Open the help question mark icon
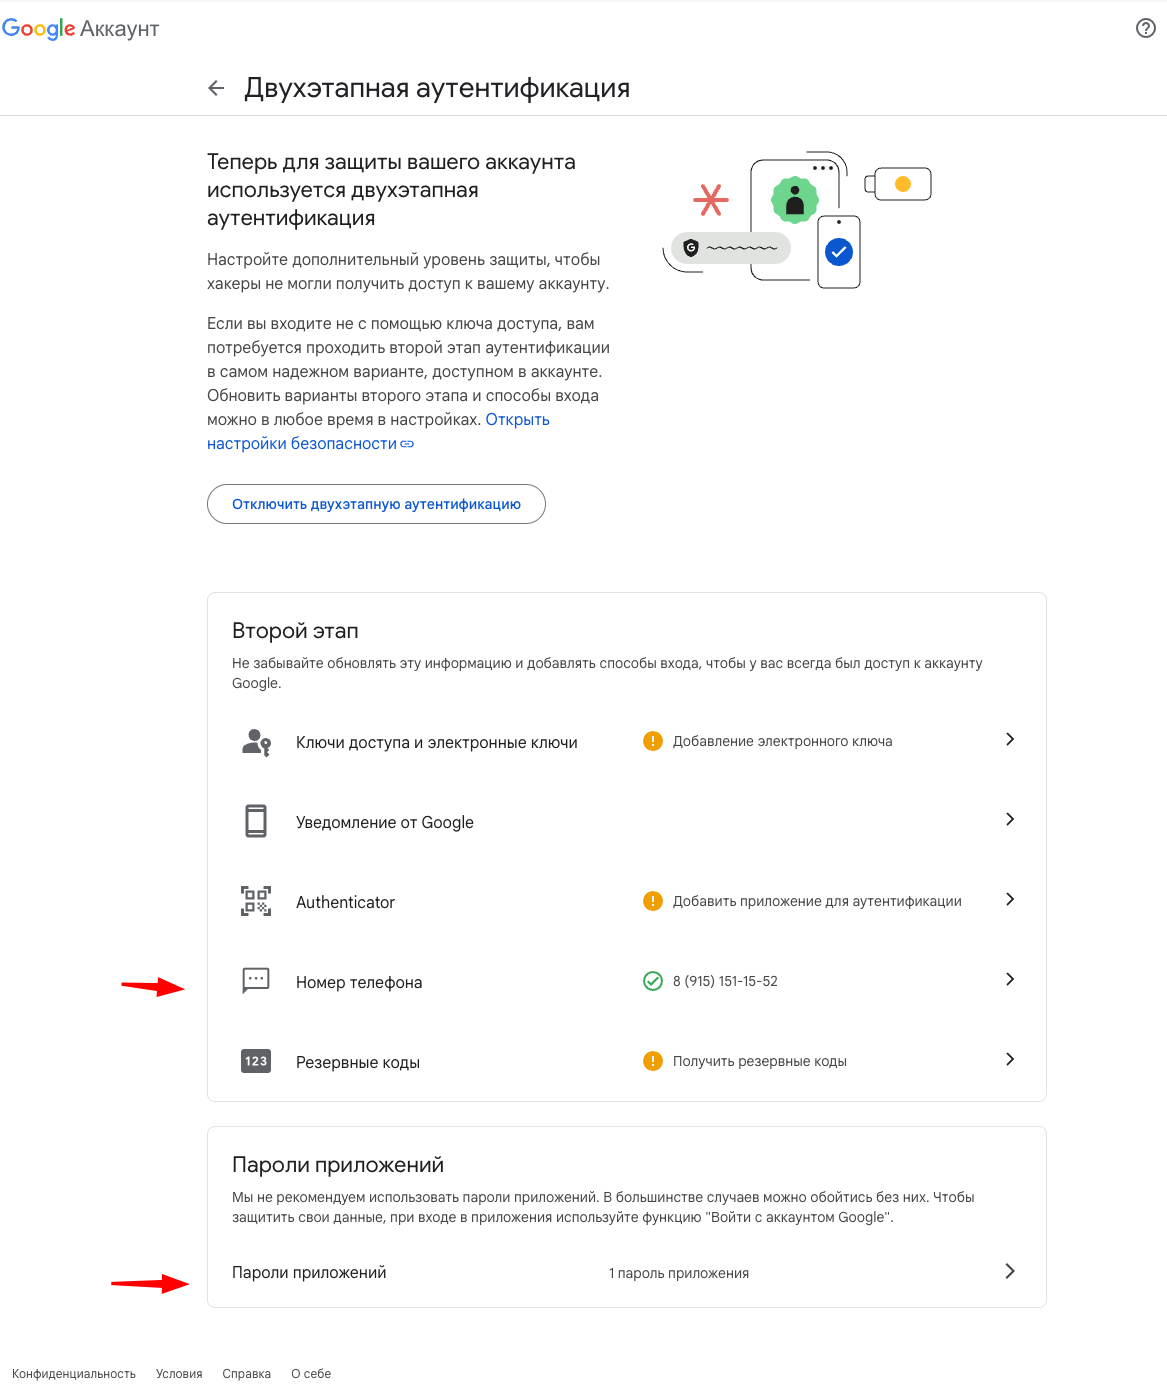 pyautogui.click(x=1146, y=28)
